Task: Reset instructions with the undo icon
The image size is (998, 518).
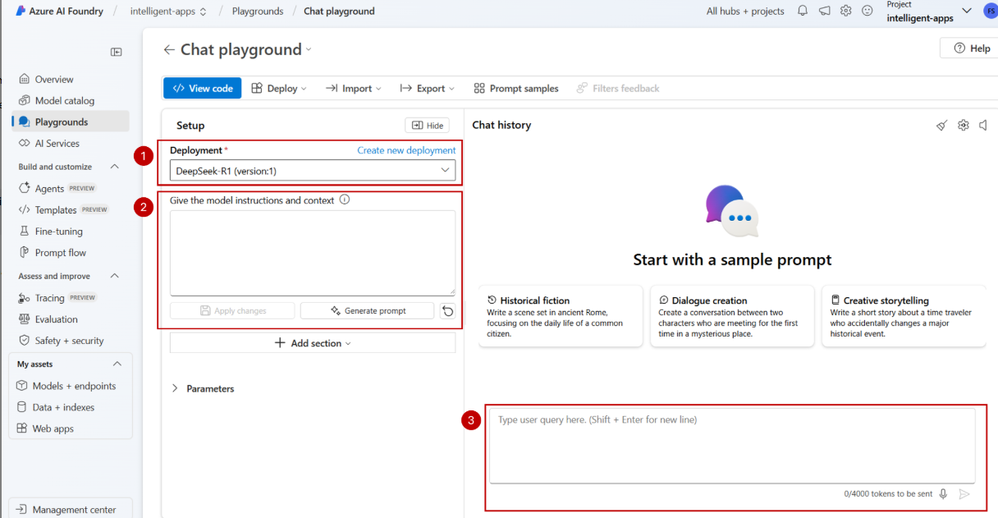Action: 448,311
